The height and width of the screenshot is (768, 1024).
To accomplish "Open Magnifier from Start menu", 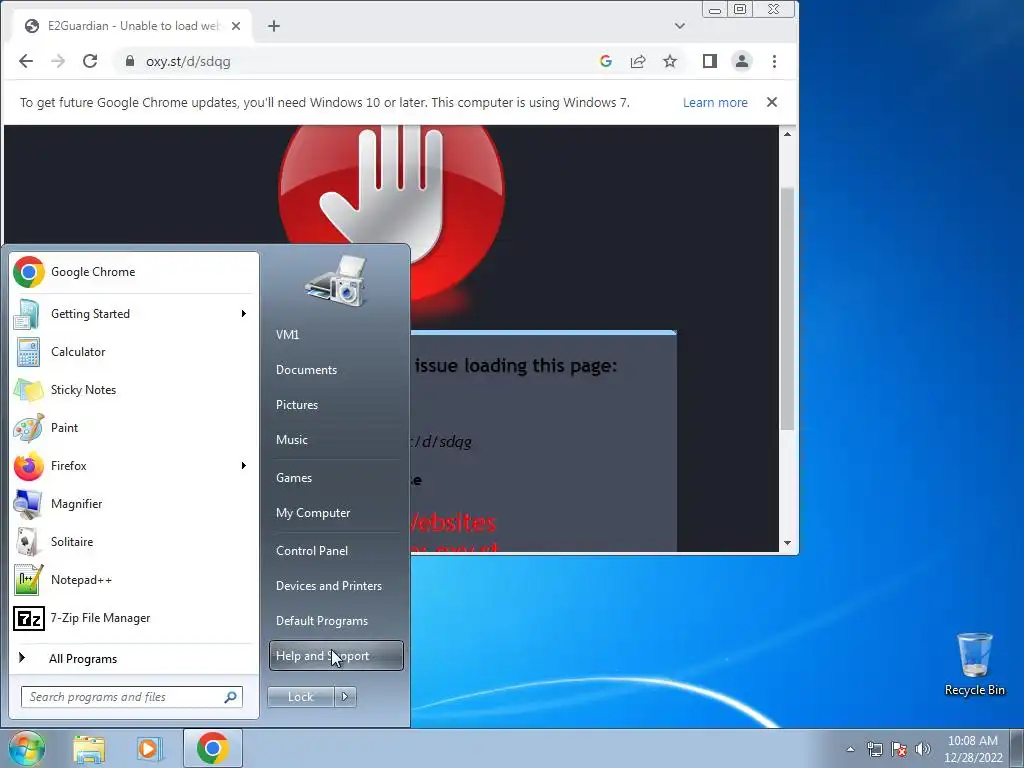I will point(134,504).
